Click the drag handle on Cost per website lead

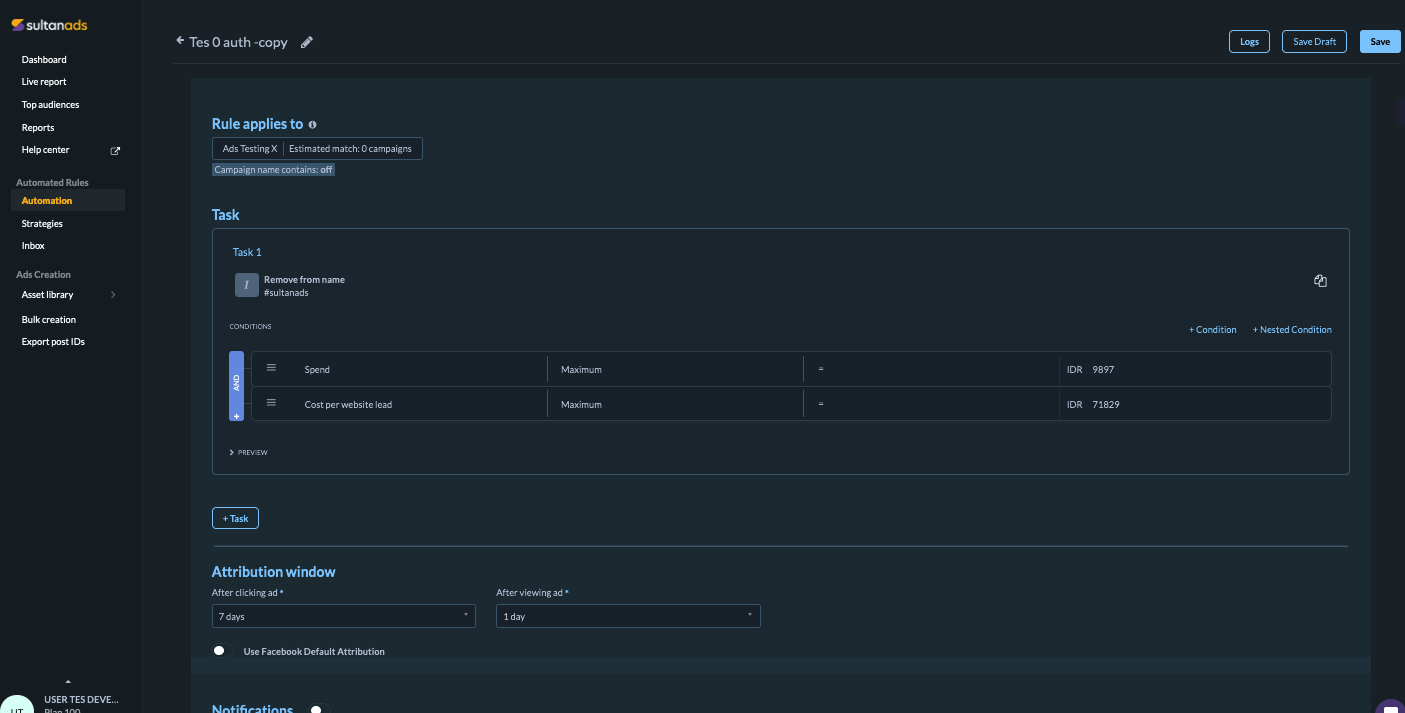pyautogui.click(x=271, y=403)
